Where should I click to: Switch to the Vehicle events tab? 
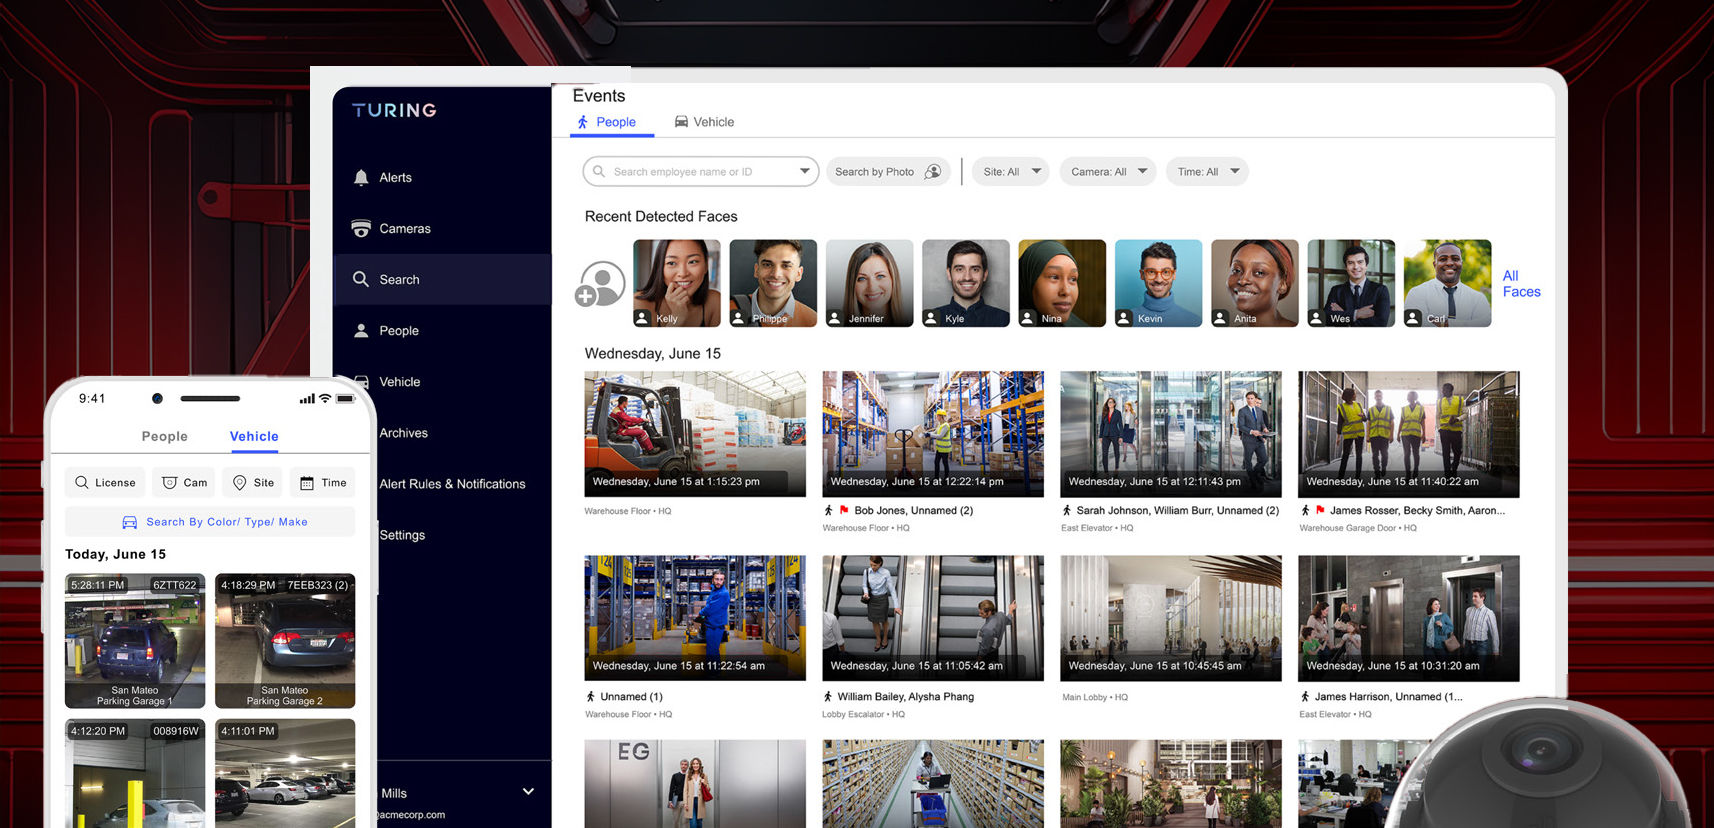(704, 122)
